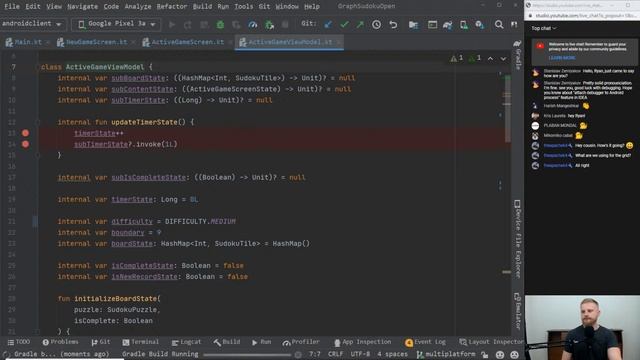Click the happy face feedback icon
This screenshot has height=360, width=640.
pos(500,355)
